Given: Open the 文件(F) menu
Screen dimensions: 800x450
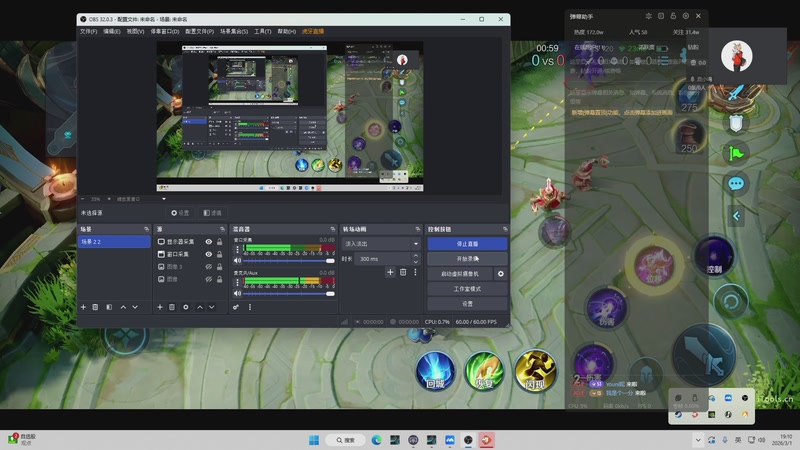Looking at the screenshot, I should click(x=88, y=32).
